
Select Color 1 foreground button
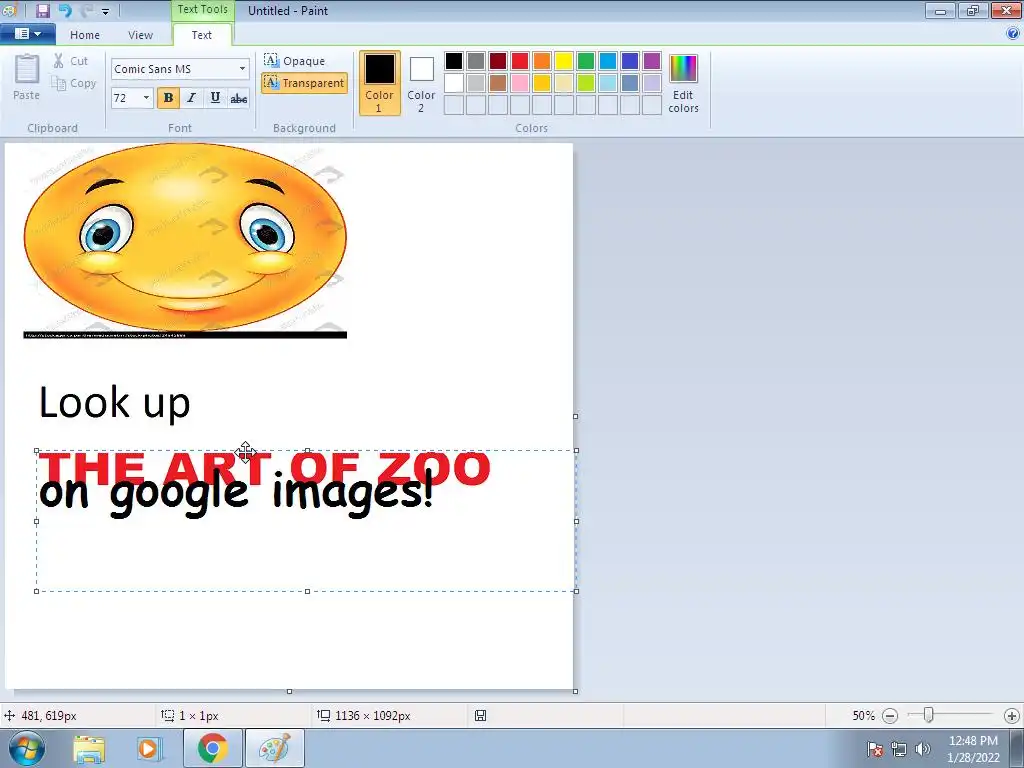pyautogui.click(x=379, y=83)
